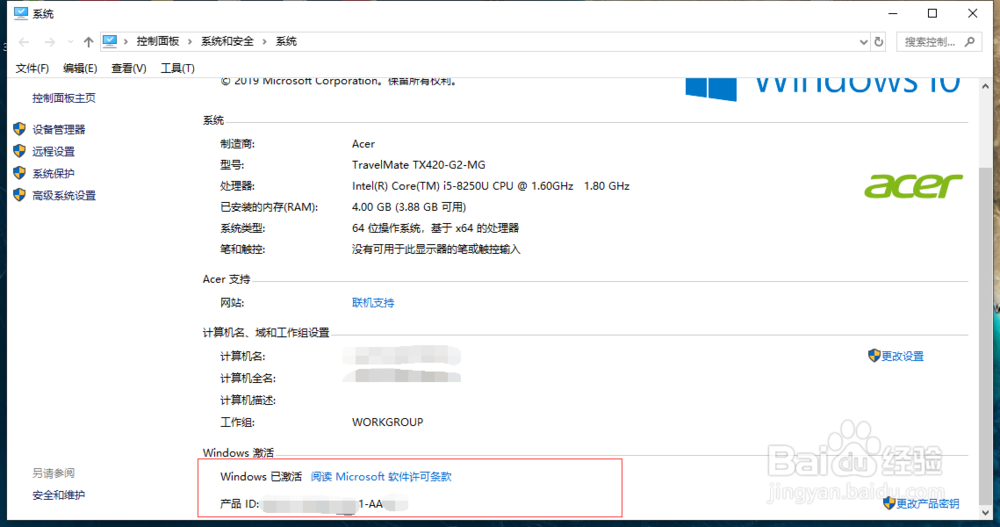The width and height of the screenshot is (1000, 527).
Task: Click the green acer logo
Action: click(913, 186)
